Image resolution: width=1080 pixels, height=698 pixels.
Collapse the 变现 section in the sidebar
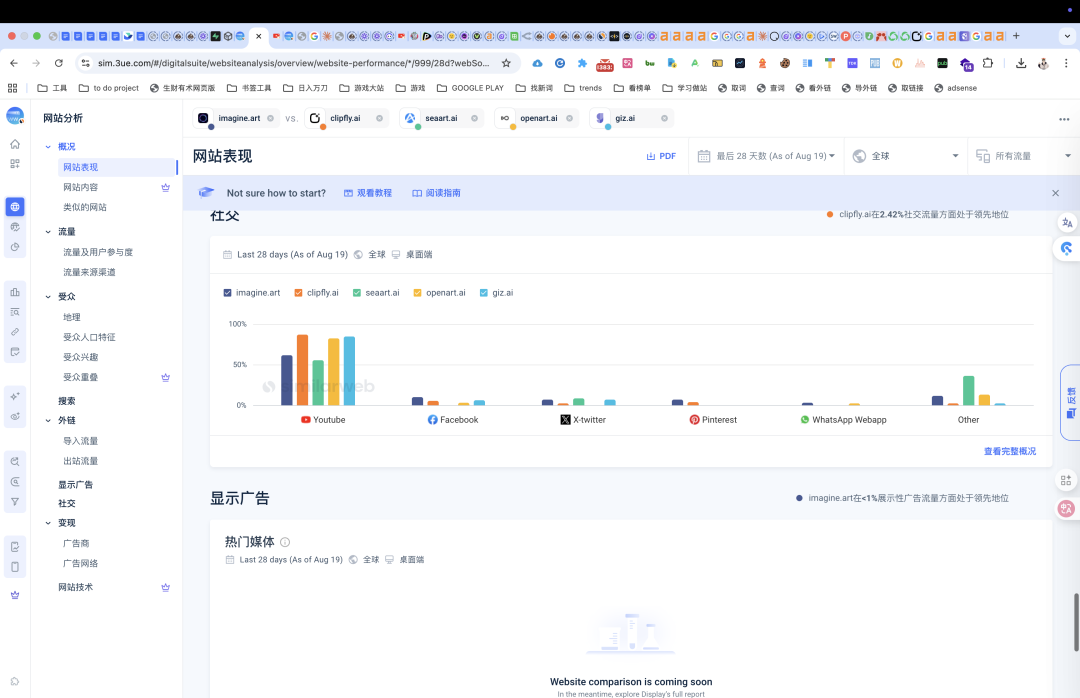click(48, 523)
